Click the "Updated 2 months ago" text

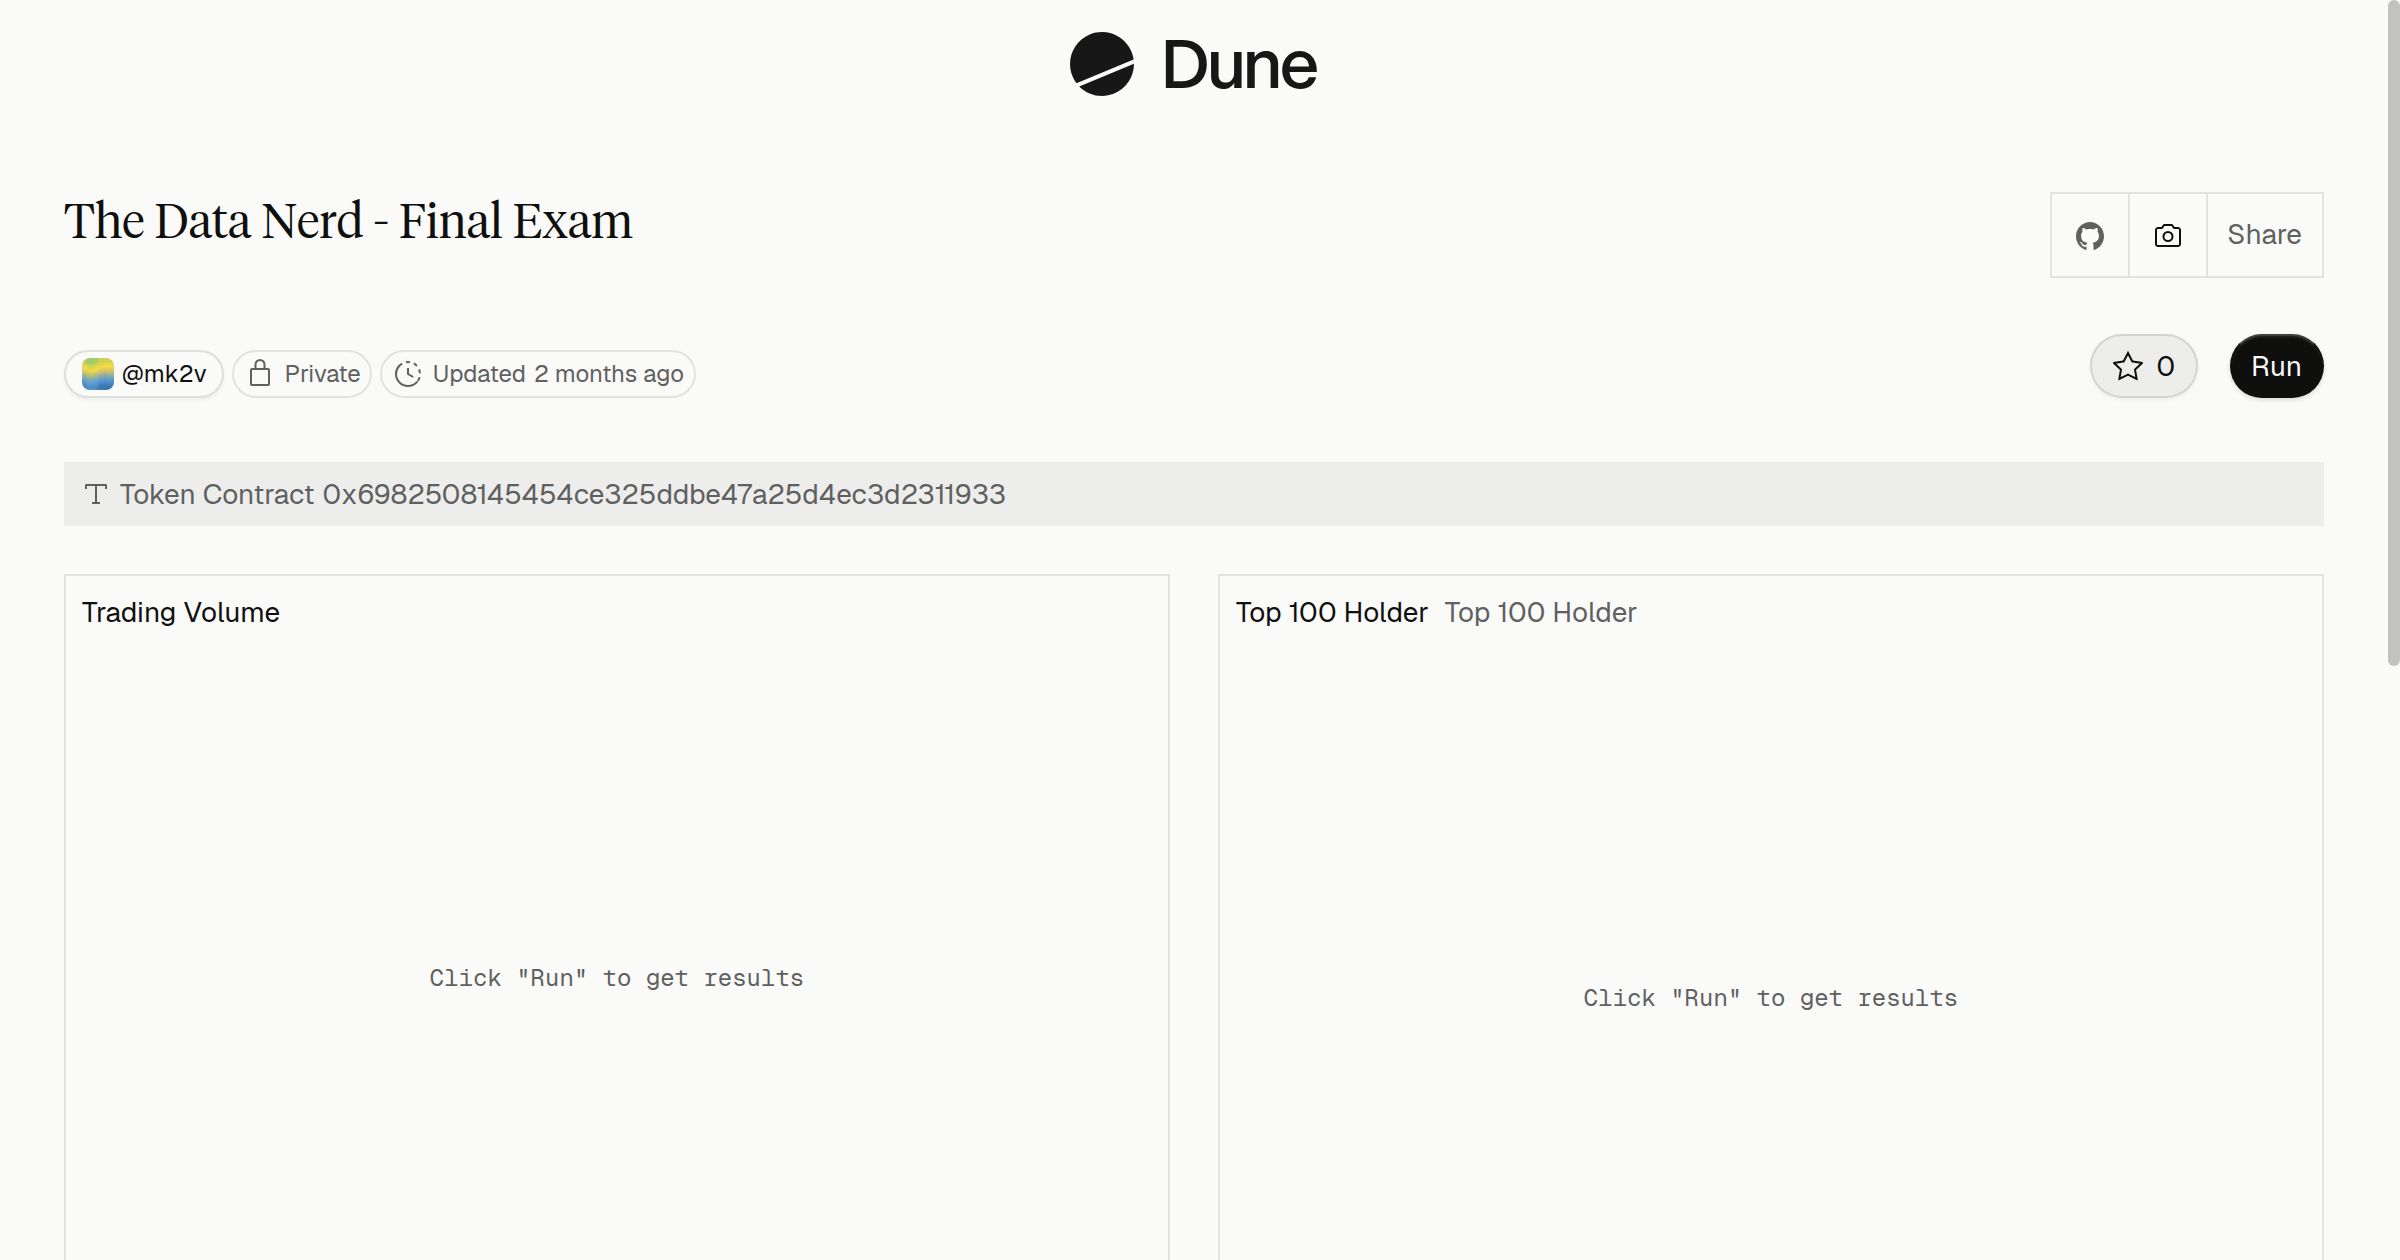pos(558,374)
